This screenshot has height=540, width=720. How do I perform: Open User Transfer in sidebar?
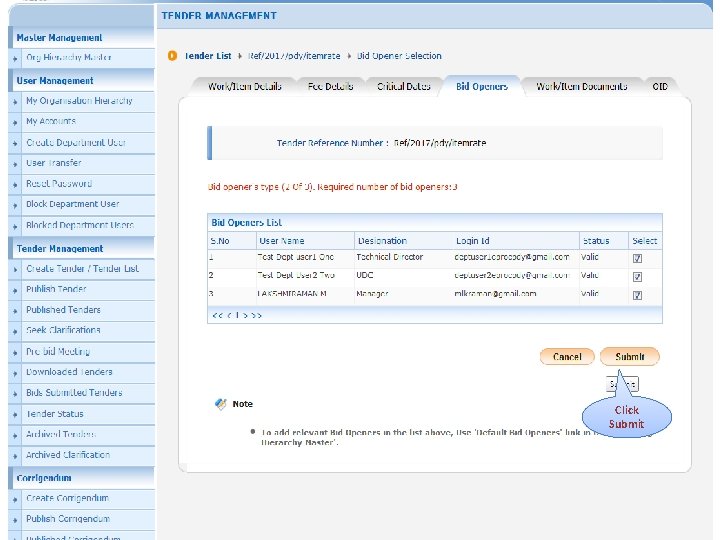click(x=54, y=163)
